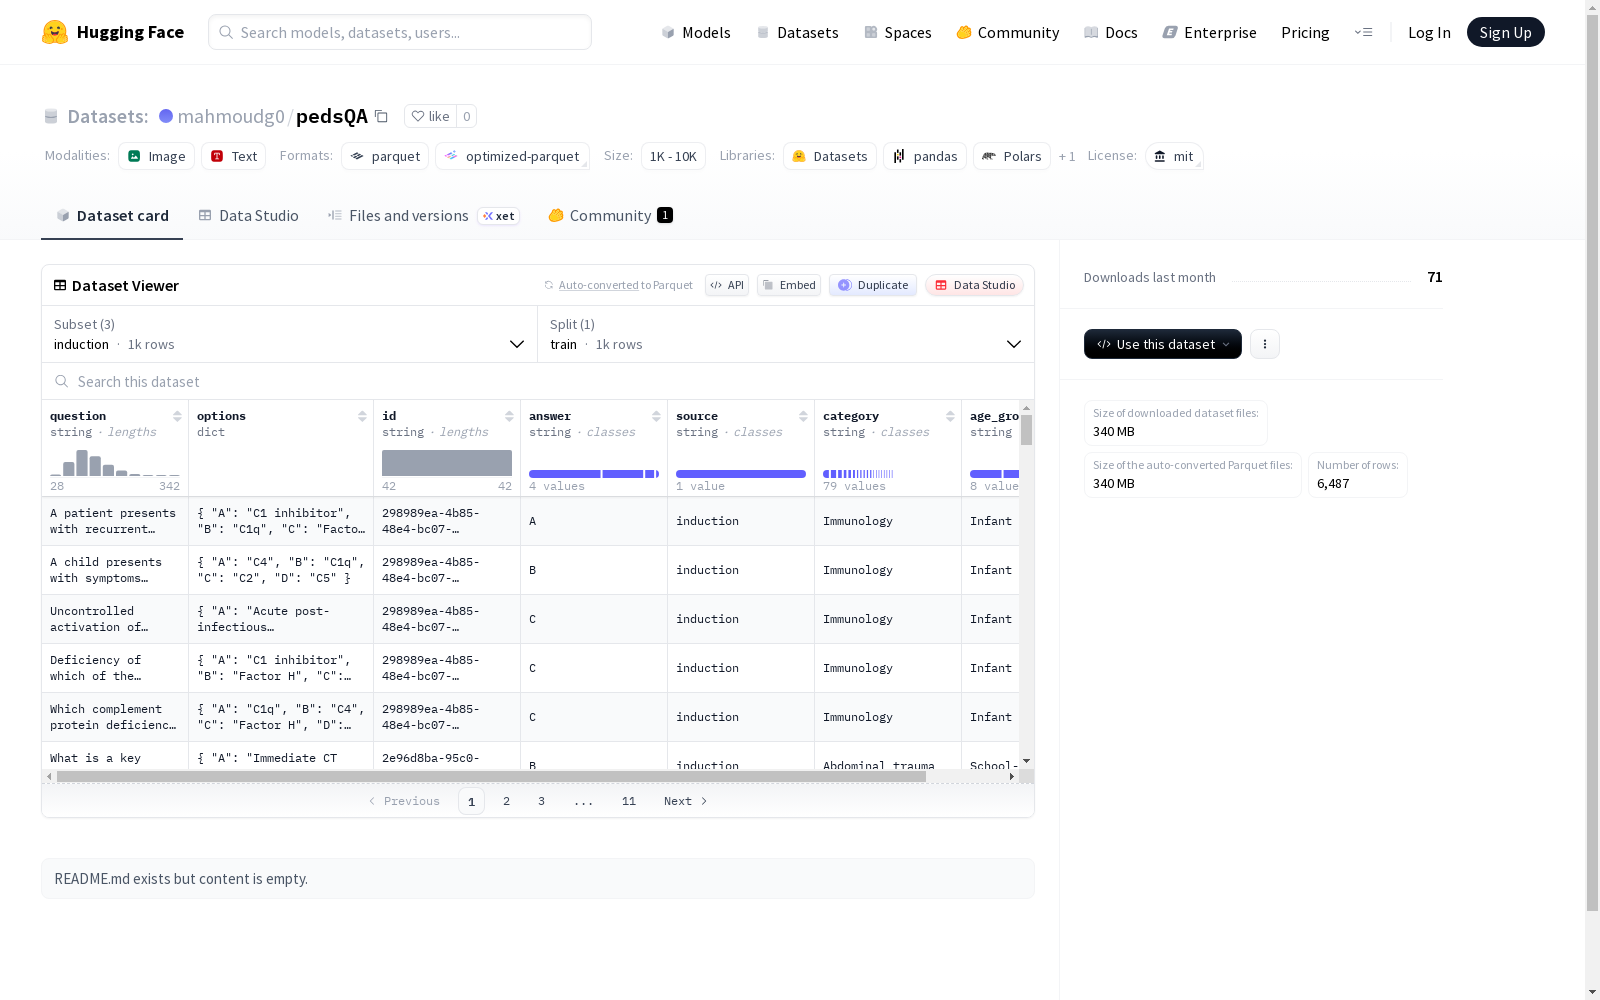Sort the question column
The width and height of the screenshot is (1600, 1000).
pyautogui.click(x=177, y=416)
